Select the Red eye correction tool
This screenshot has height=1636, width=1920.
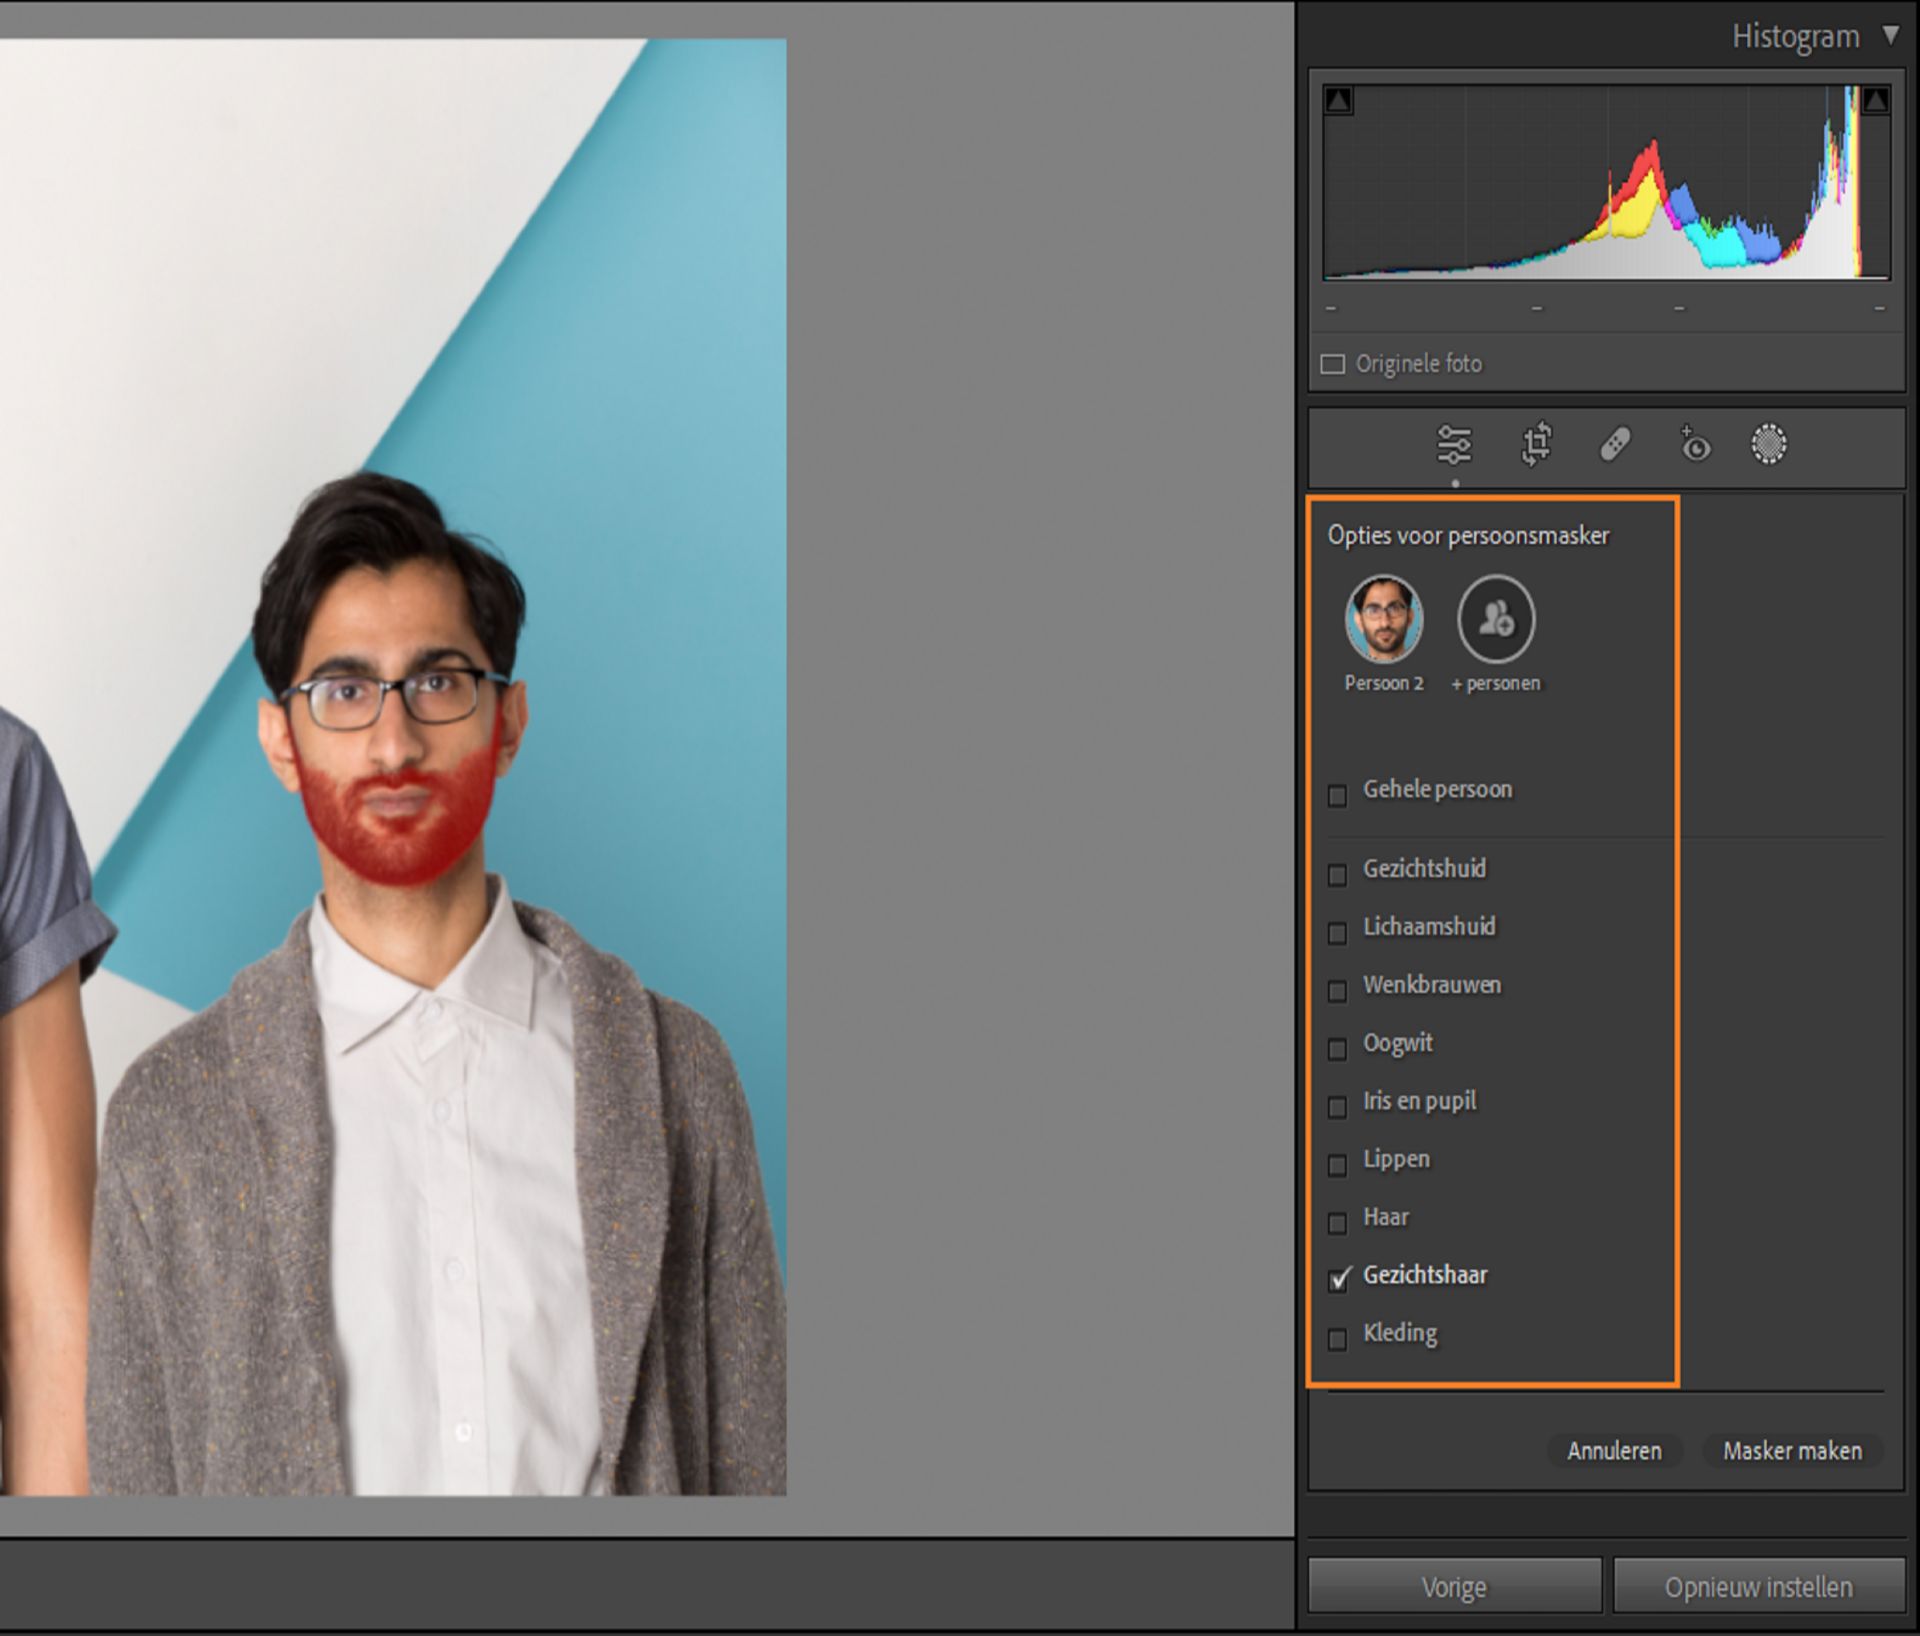coord(1694,444)
